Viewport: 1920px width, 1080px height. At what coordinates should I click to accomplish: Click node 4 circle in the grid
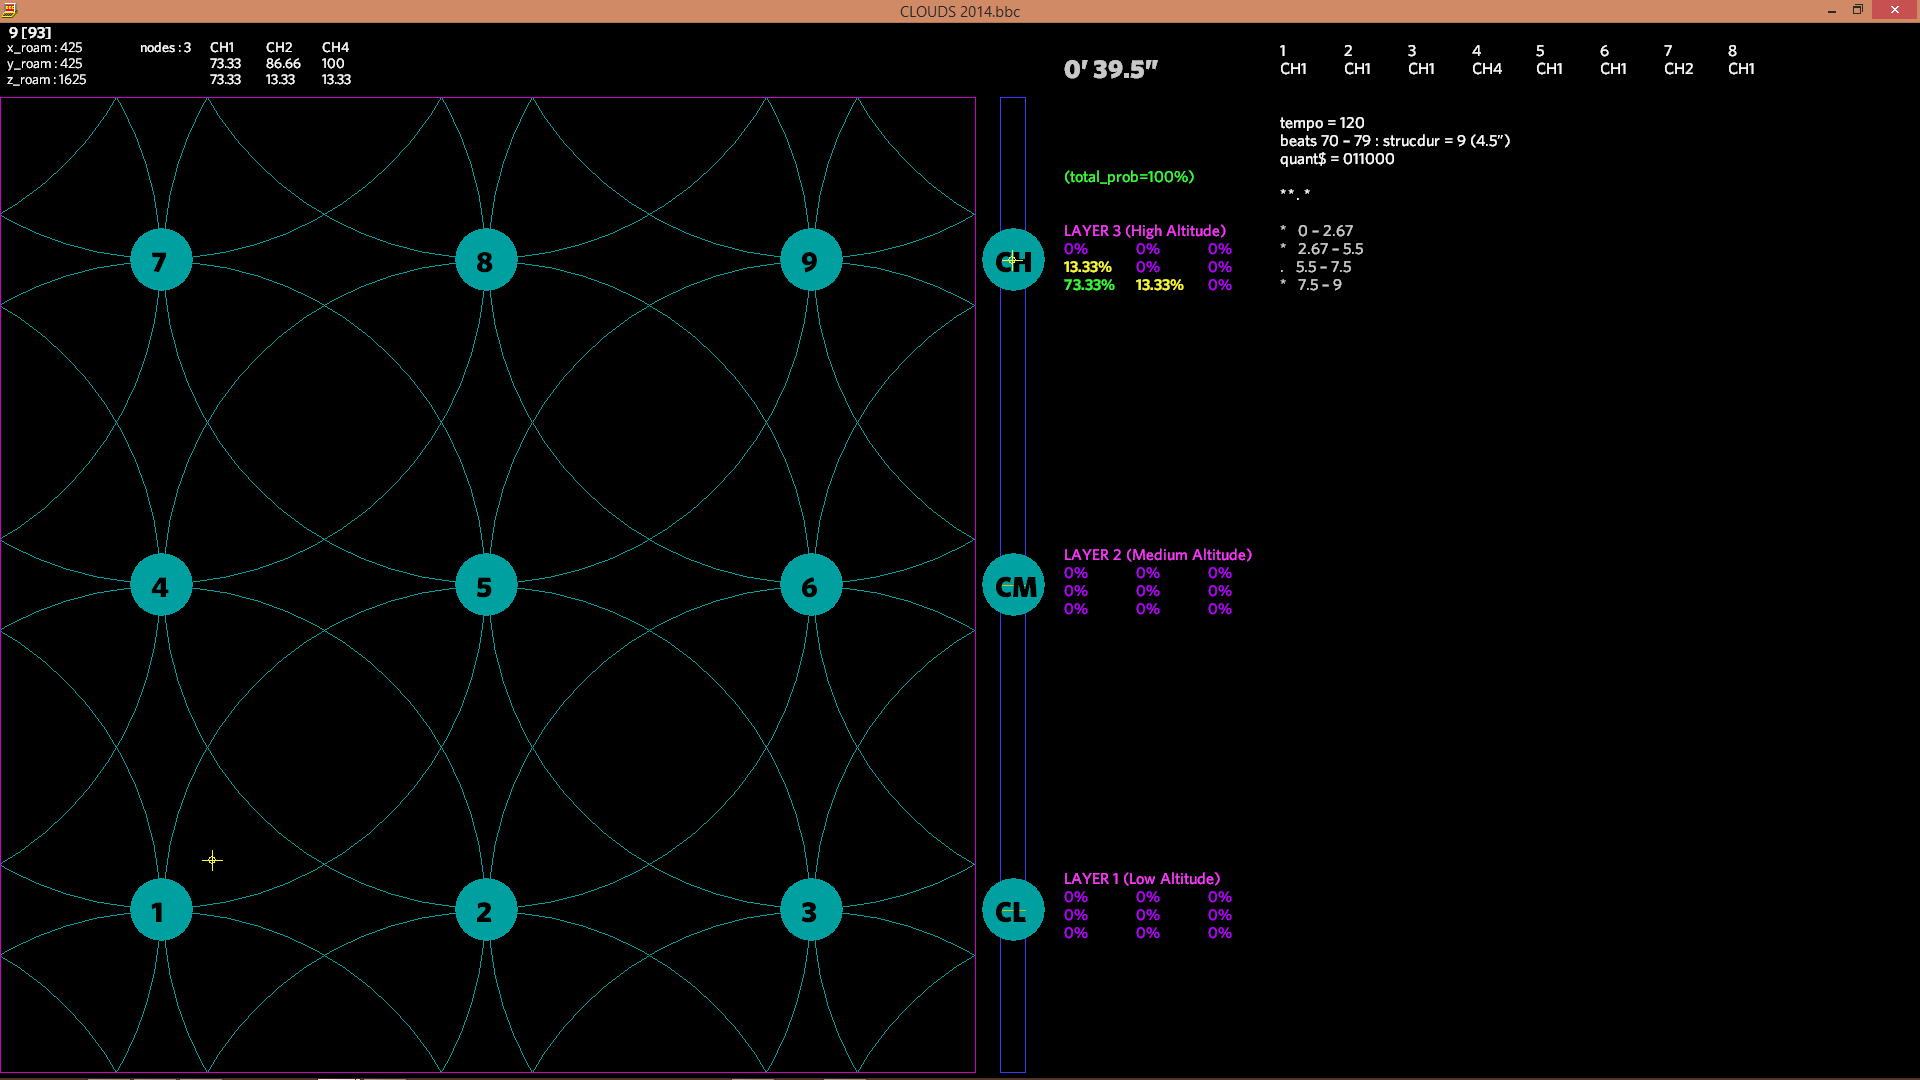[x=161, y=585]
